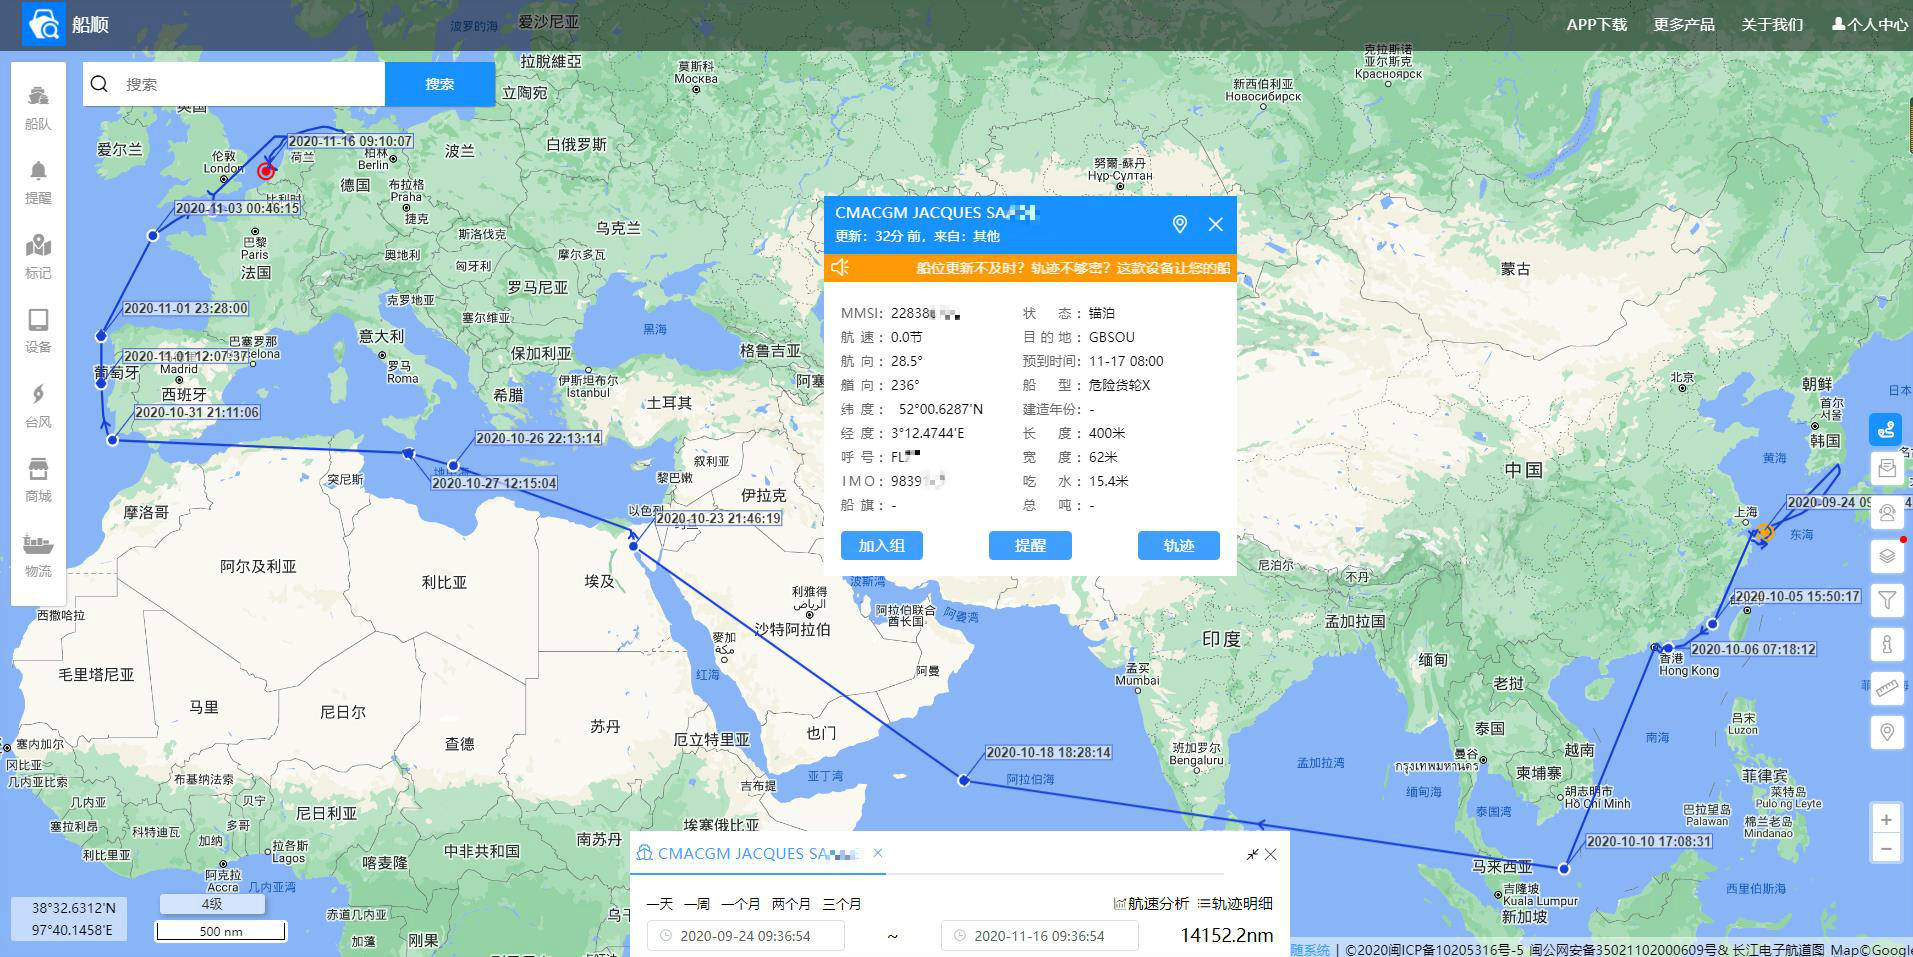This screenshot has width=1913, height=957.
Task: Click the 提醒 button in ship popup
Action: coord(1030,545)
